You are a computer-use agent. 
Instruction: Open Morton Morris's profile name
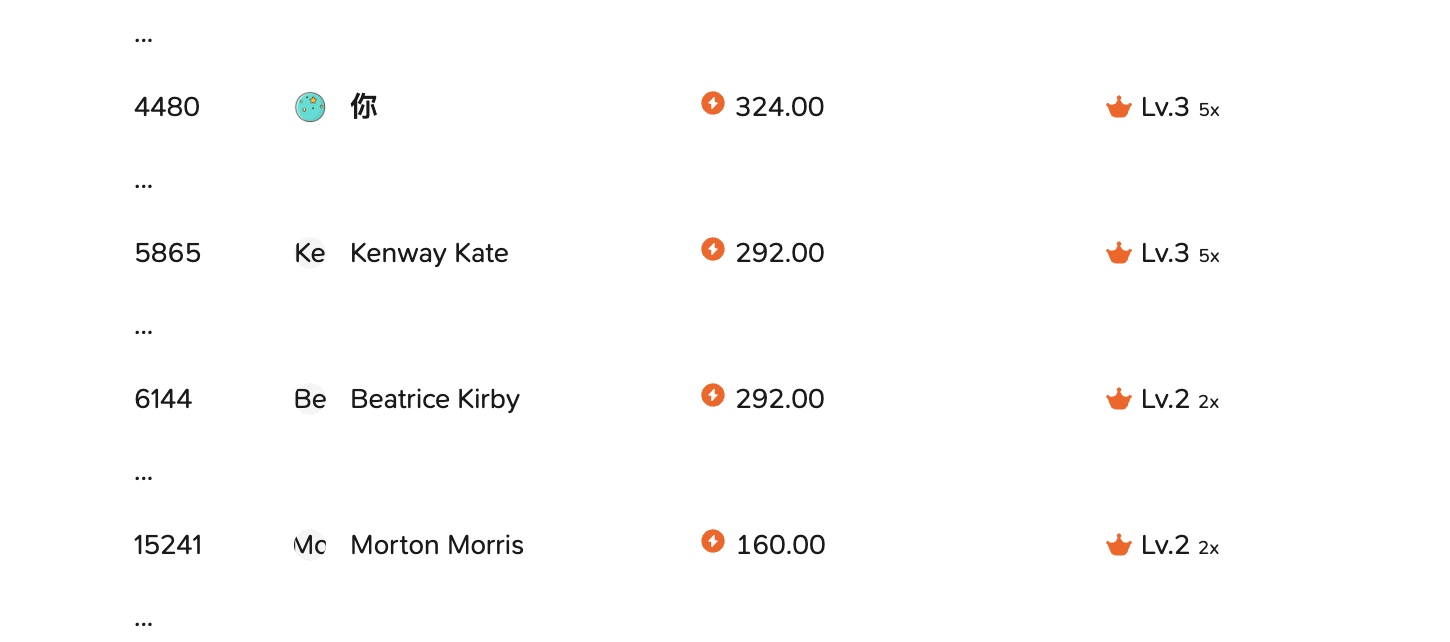pyautogui.click(x=437, y=545)
